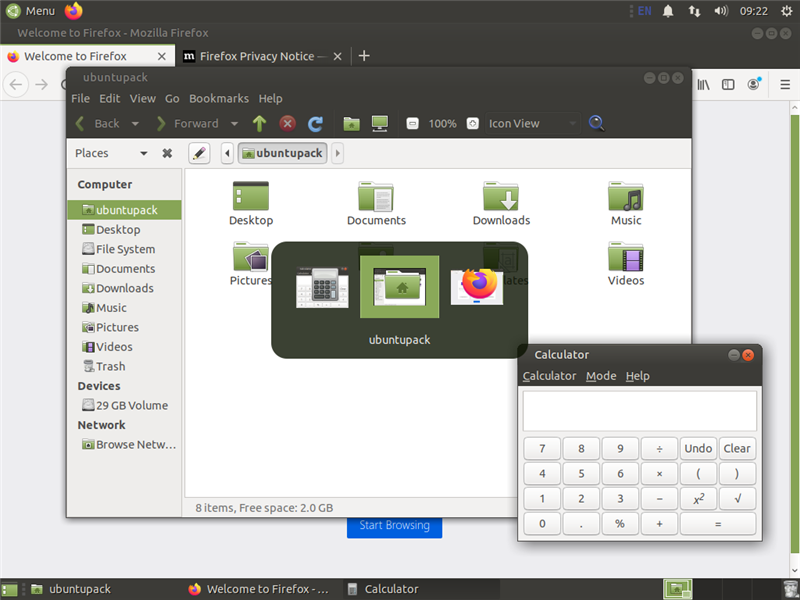The image size is (800, 600).
Task: Toggle Firefox sidebar icon
Action: pyautogui.click(x=728, y=85)
